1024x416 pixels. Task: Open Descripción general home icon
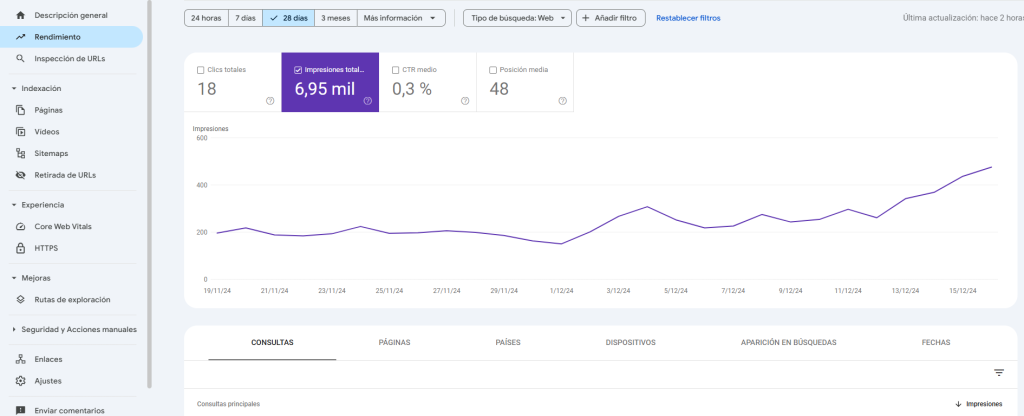20,16
